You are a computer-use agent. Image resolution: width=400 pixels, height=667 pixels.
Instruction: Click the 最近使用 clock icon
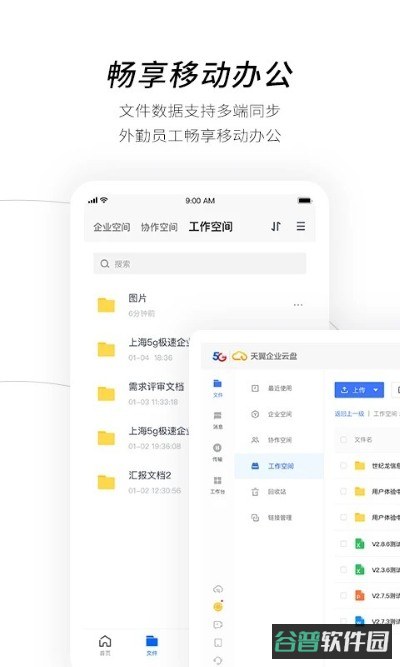pyautogui.click(x=255, y=388)
